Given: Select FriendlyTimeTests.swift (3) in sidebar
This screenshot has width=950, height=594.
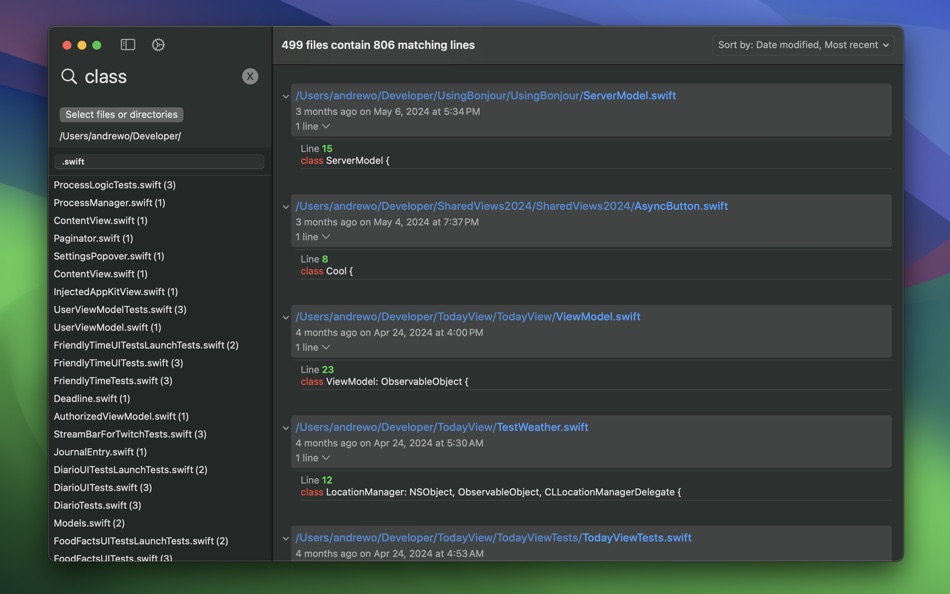Looking at the screenshot, I should tap(113, 381).
